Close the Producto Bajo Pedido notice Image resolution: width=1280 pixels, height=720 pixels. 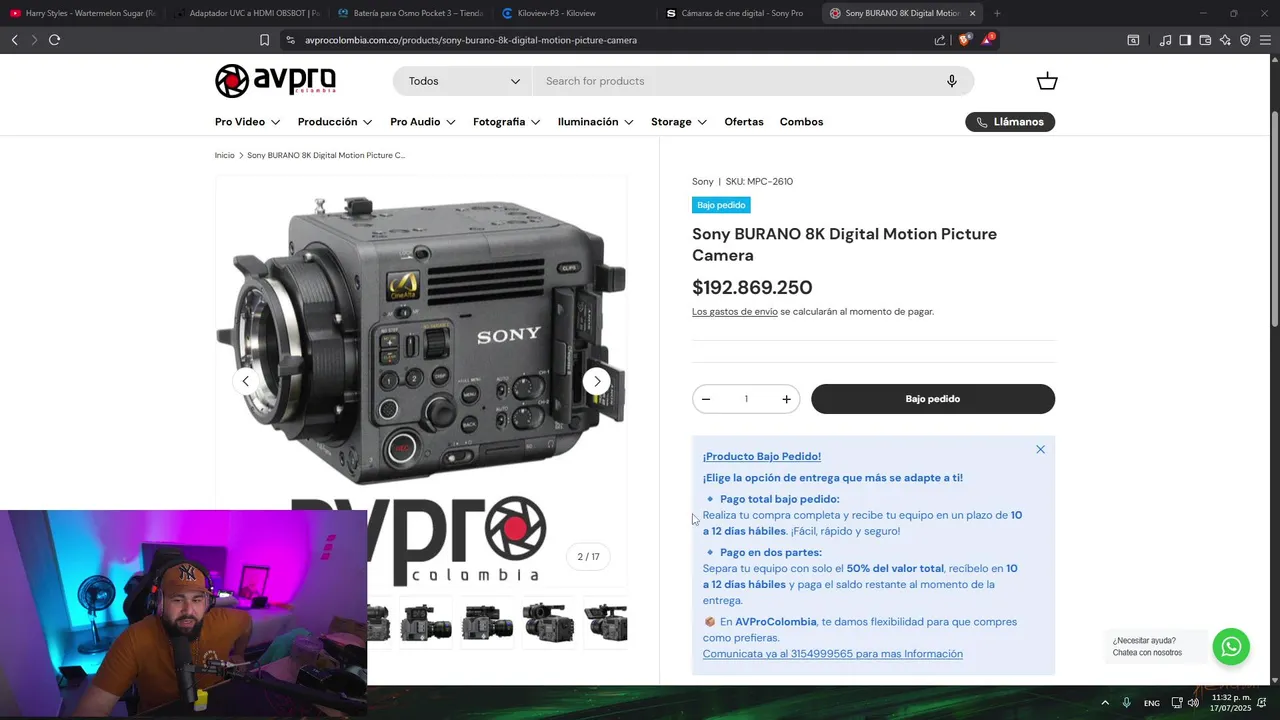[1040, 450]
